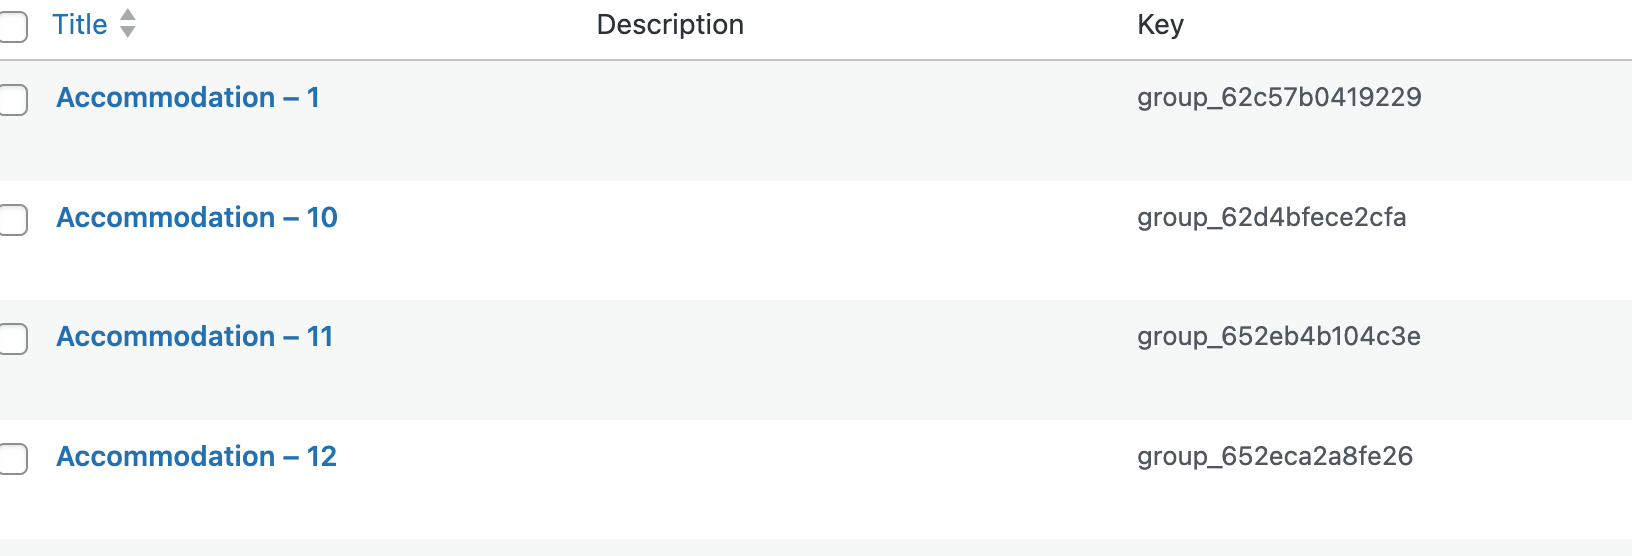Edit the Accommodation – 11 field group
Screen dimensions: 1632x556
point(194,336)
